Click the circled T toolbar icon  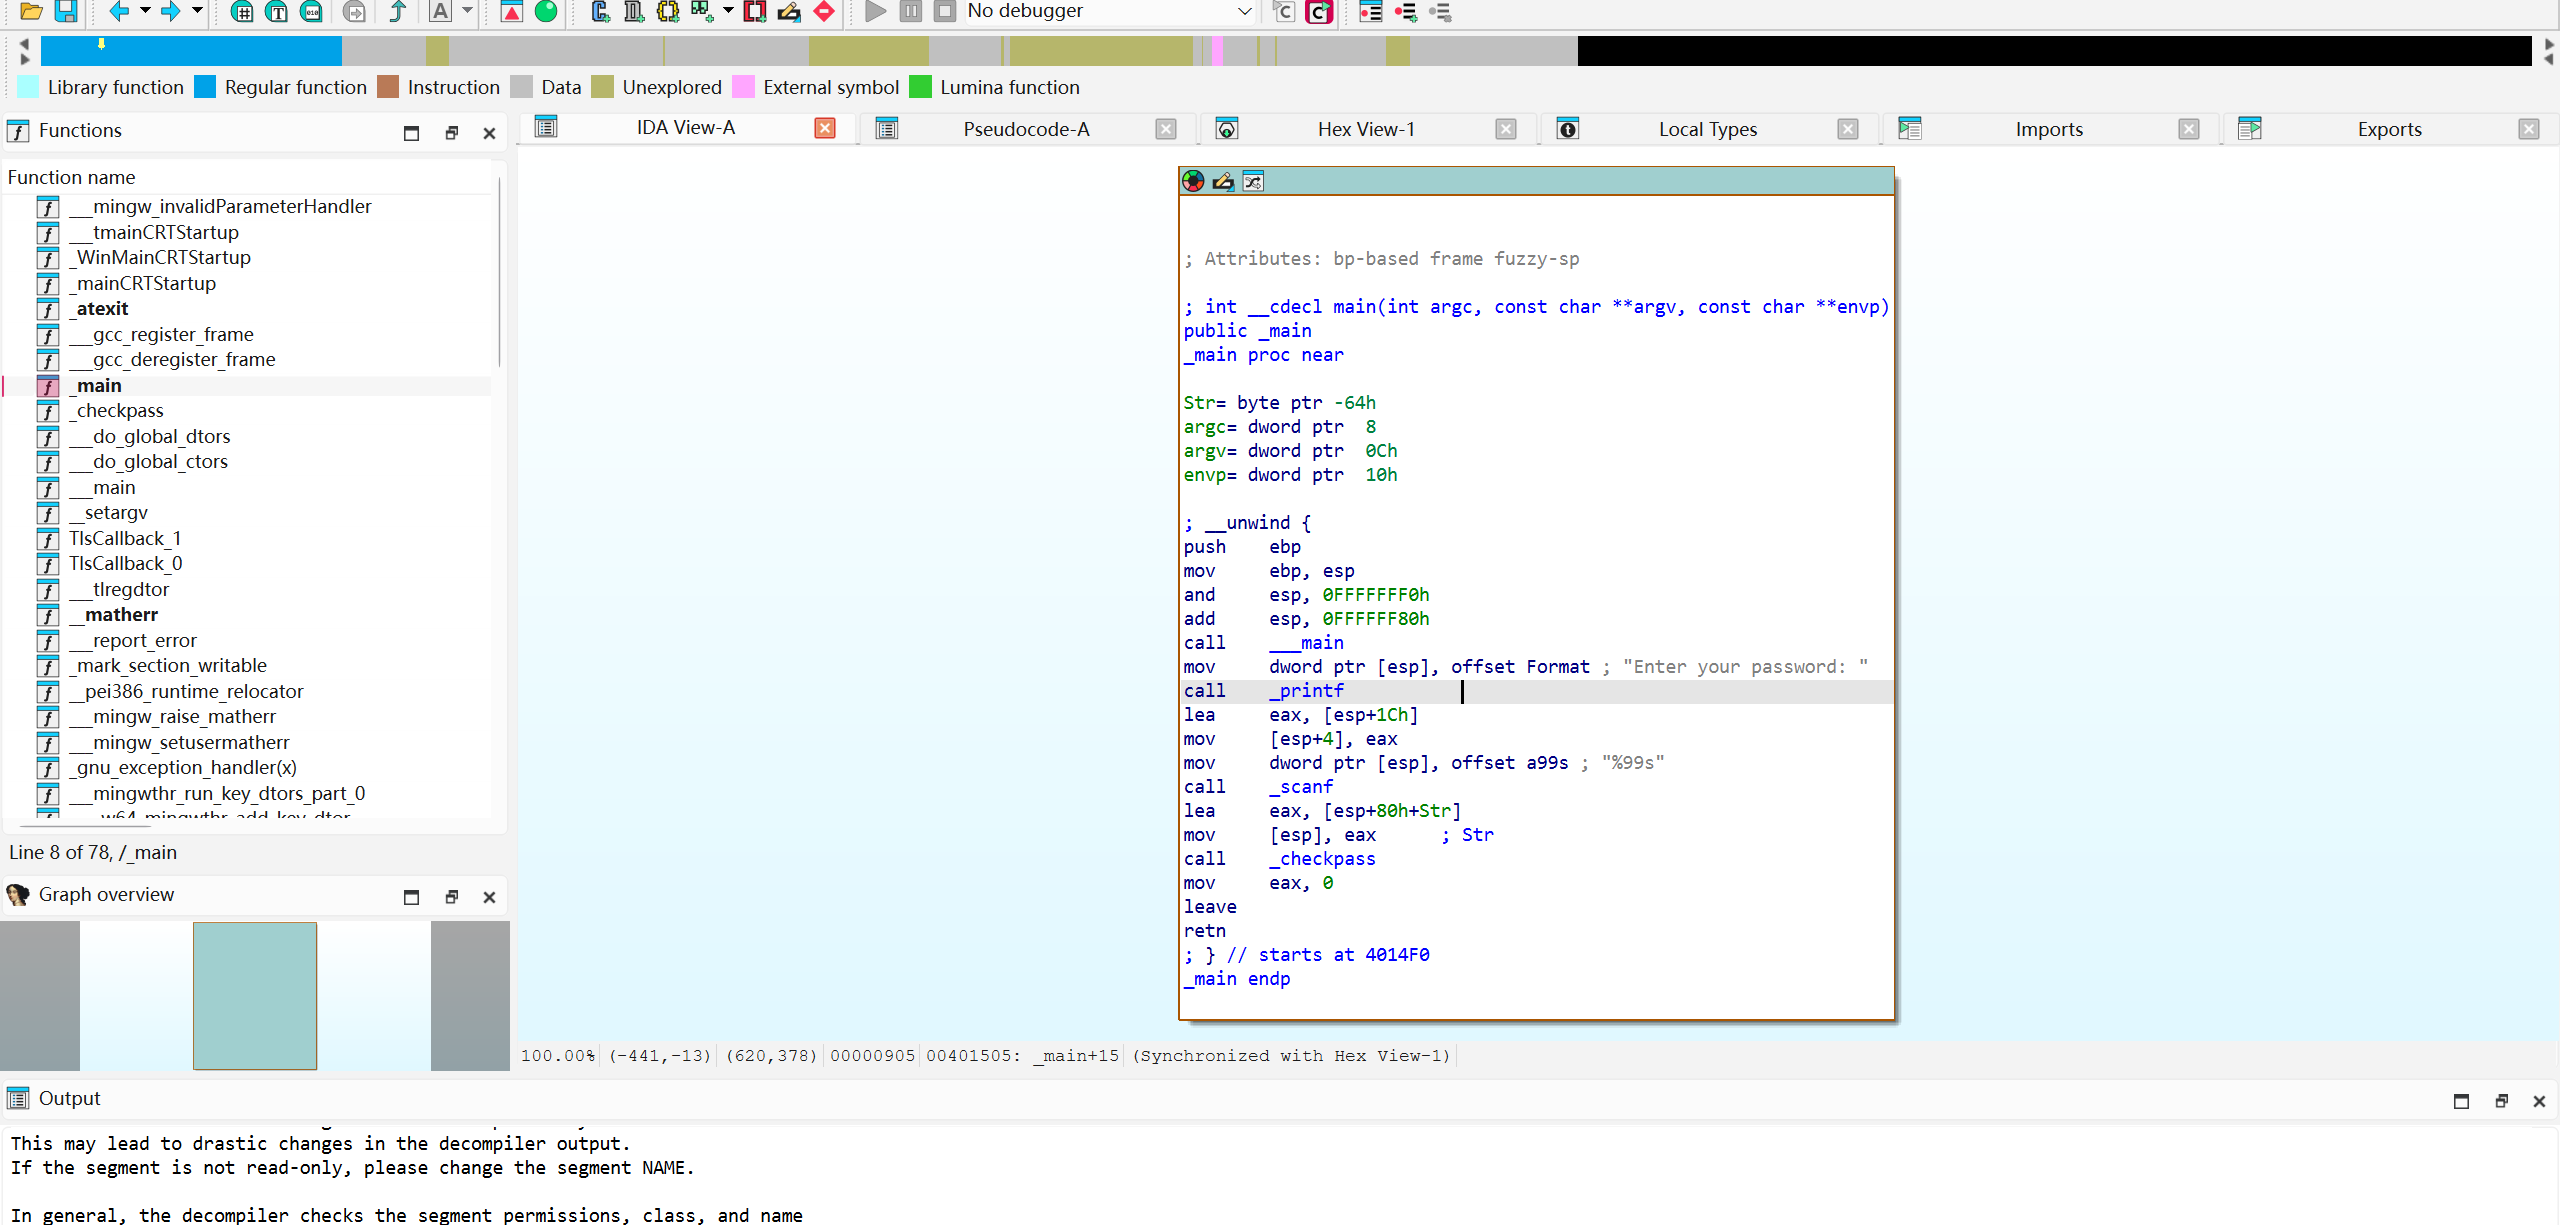point(277,11)
